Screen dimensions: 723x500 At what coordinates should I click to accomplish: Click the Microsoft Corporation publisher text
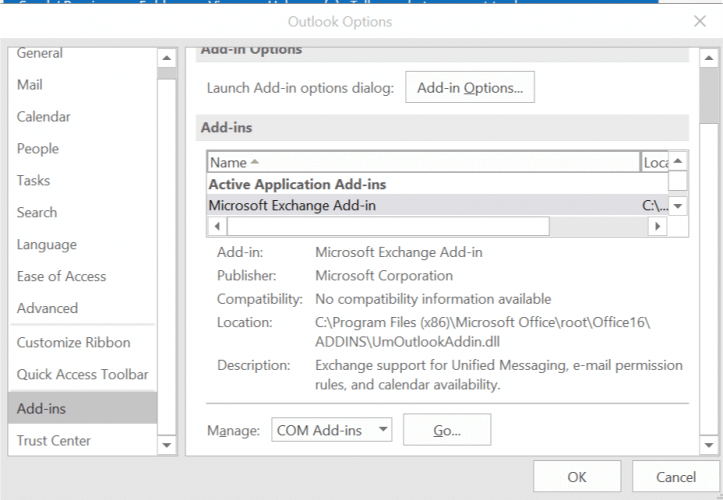click(384, 275)
